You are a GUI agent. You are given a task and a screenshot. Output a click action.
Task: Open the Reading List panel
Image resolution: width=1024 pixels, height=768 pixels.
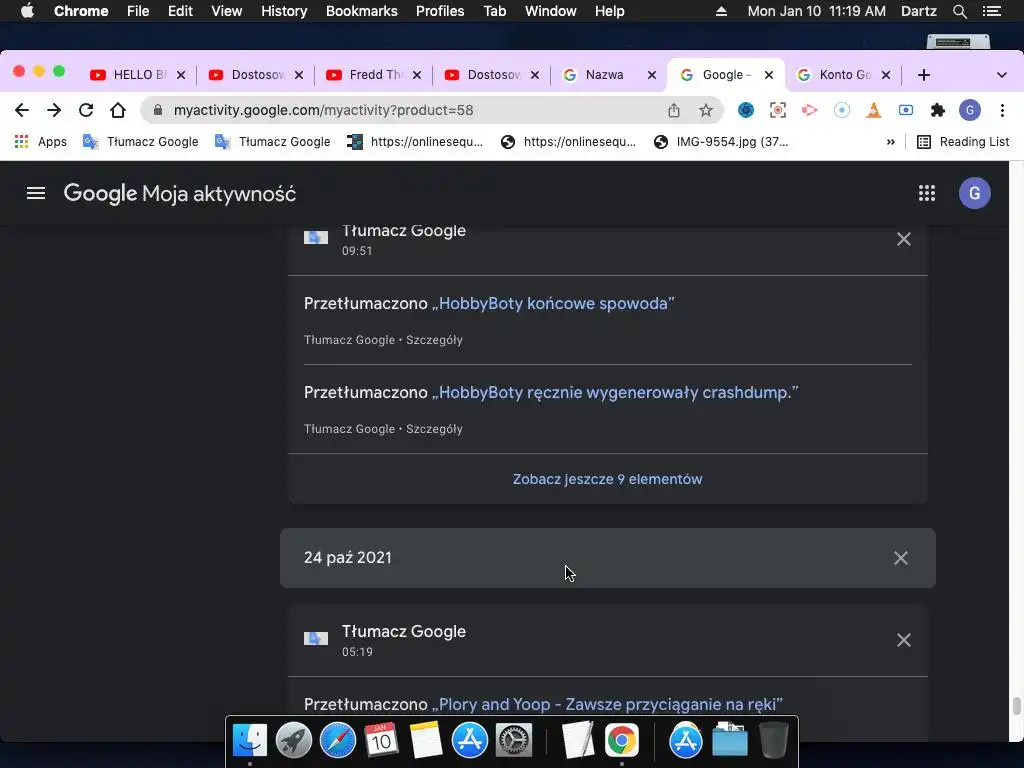[x=963, y=142]
